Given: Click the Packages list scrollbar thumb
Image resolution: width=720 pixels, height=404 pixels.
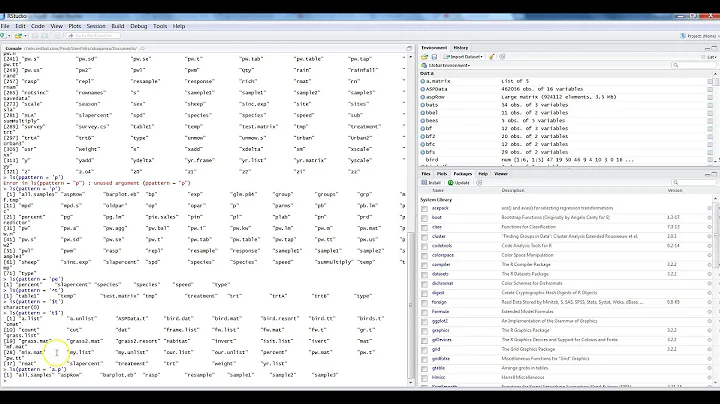Looking at the screenshot, I should coord(717,233).
